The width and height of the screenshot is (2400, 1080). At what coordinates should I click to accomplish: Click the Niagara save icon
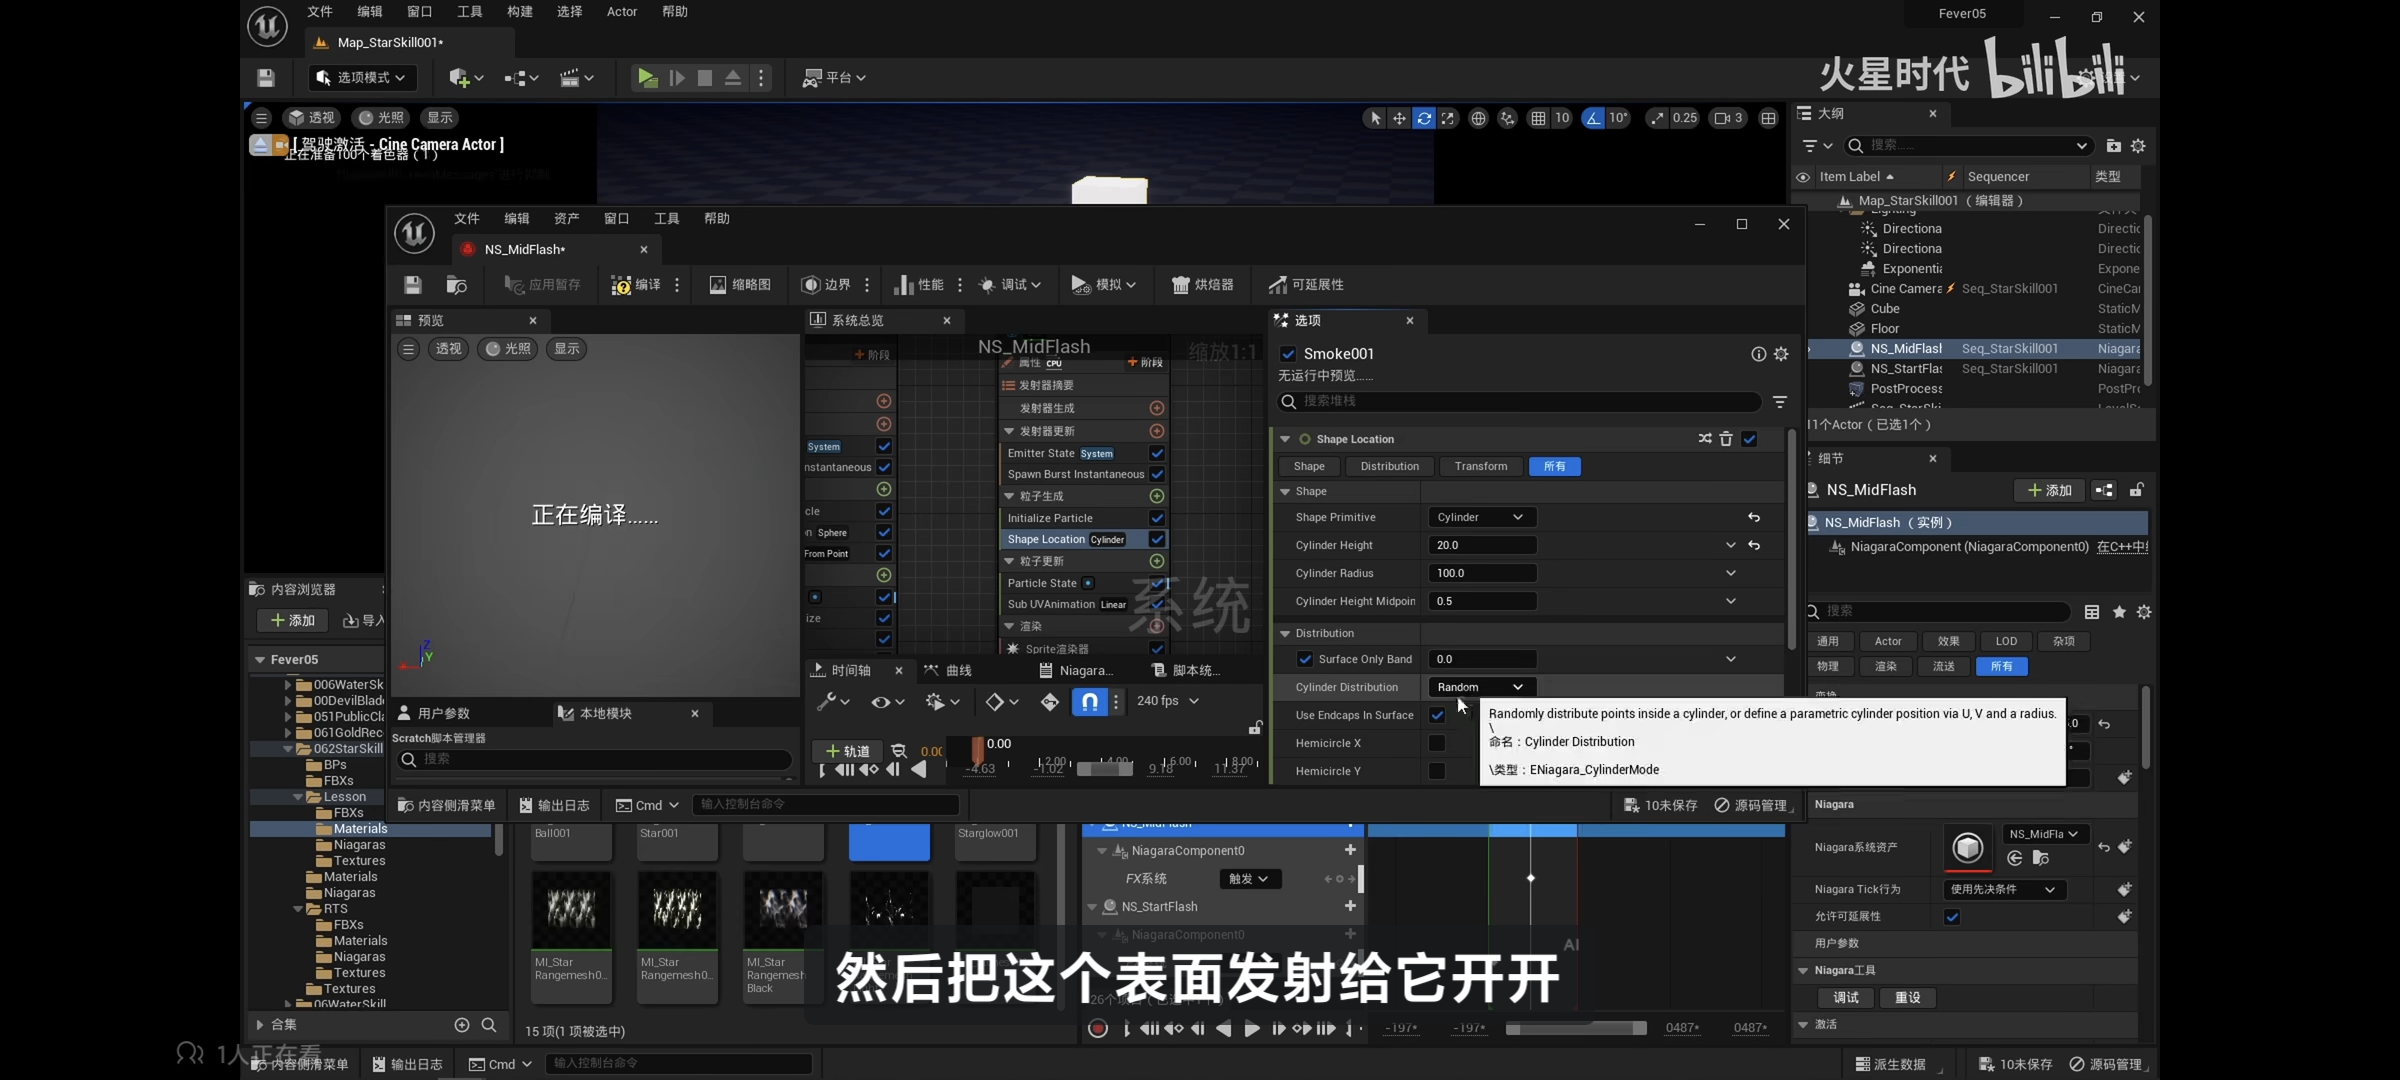tap(412, 285)
